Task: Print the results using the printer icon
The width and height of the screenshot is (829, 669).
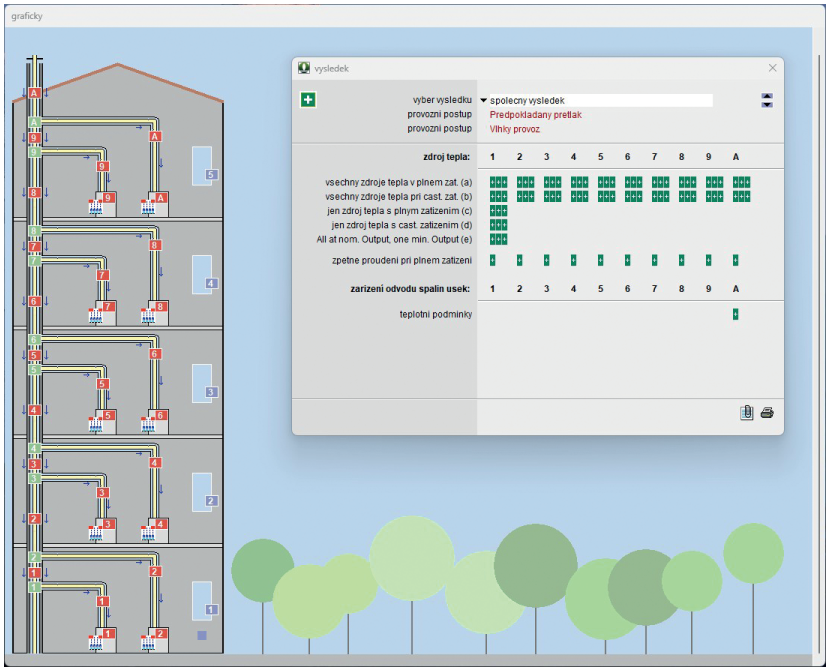Action: pos(767,412)
